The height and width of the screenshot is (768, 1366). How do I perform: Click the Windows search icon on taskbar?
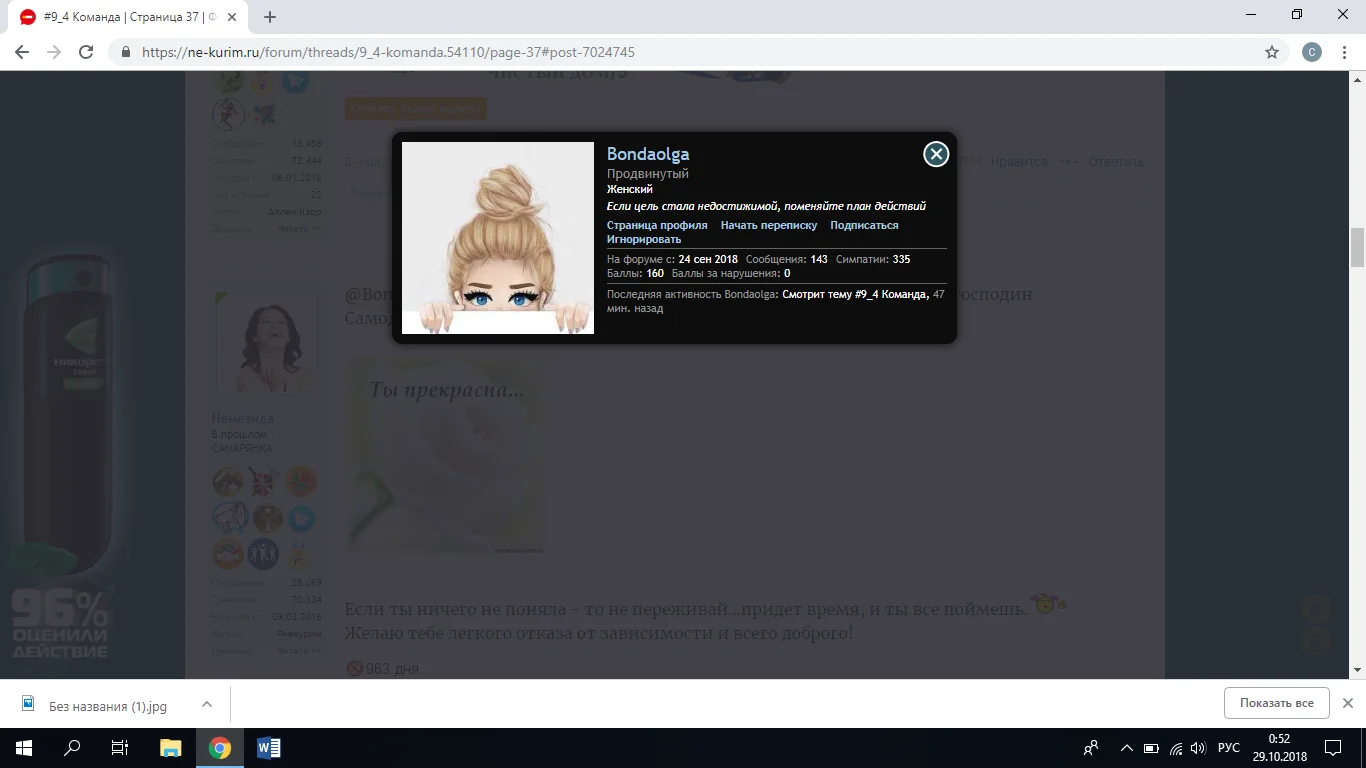[70, 747]
